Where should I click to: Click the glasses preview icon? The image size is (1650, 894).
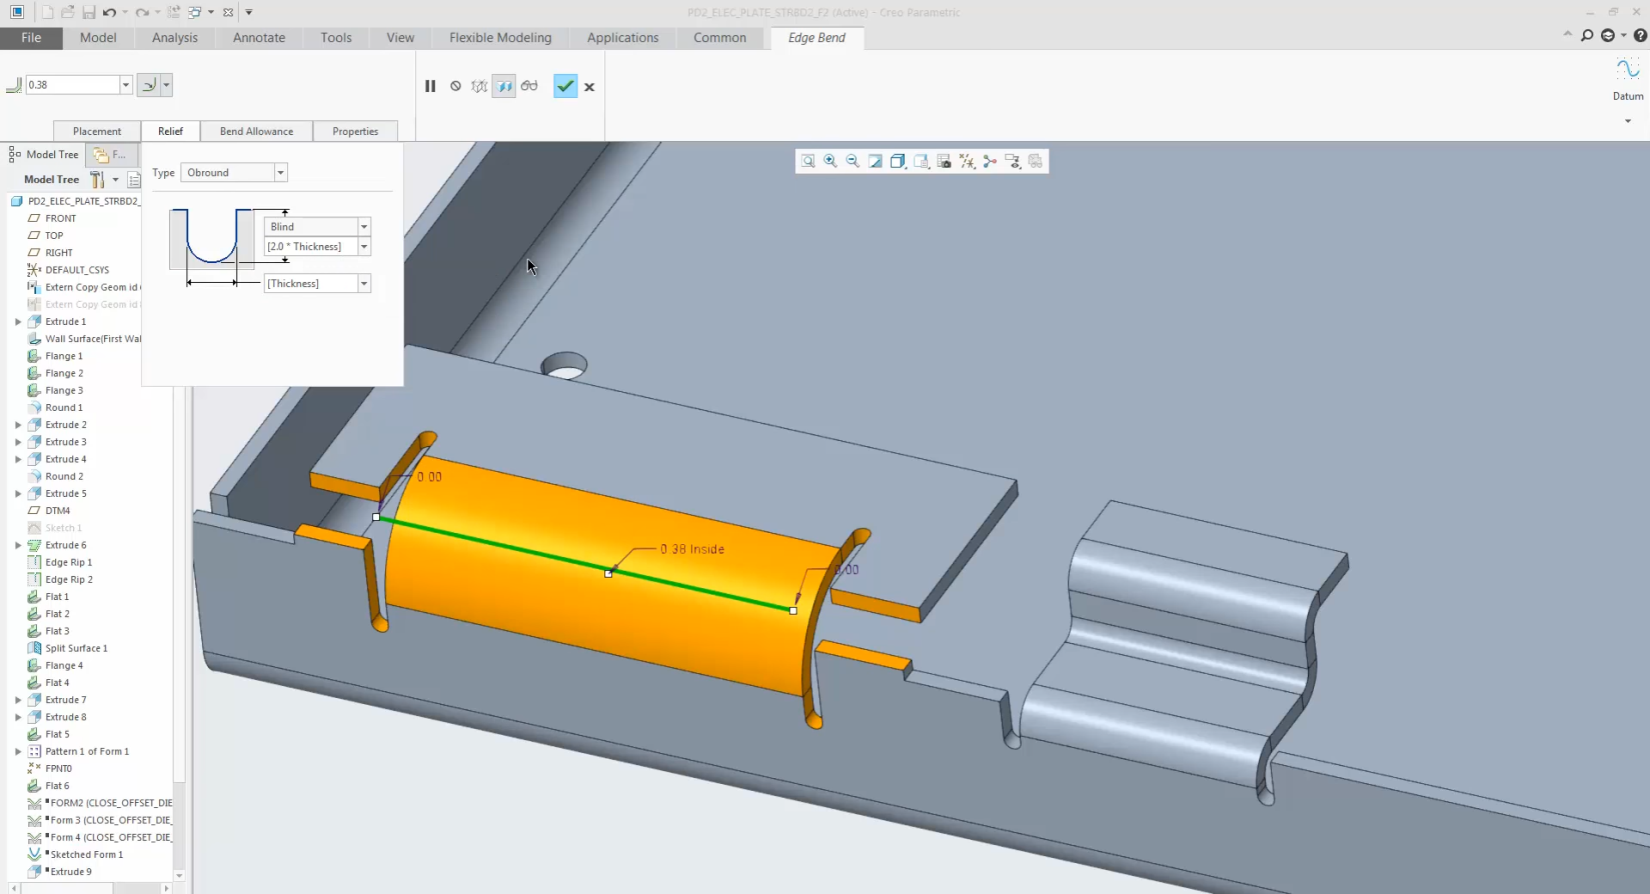[x=529, y=86]
